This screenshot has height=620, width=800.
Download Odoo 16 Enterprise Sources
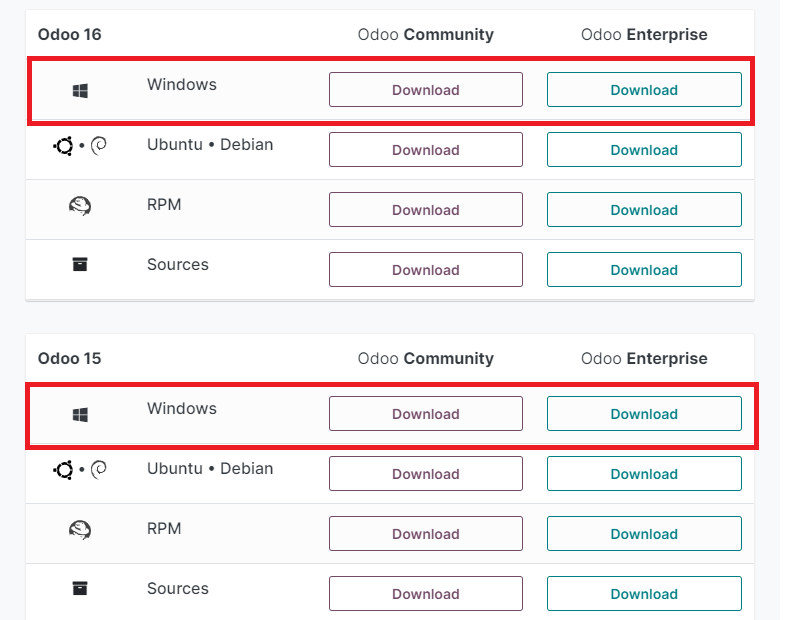(644, 270)
